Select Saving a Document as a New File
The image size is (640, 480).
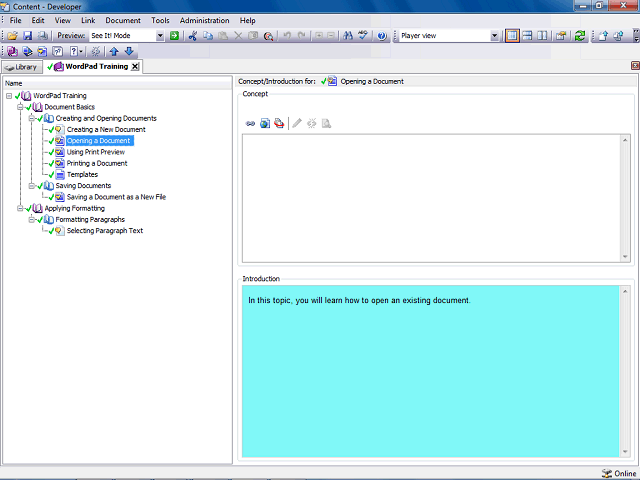coord(116,197)
